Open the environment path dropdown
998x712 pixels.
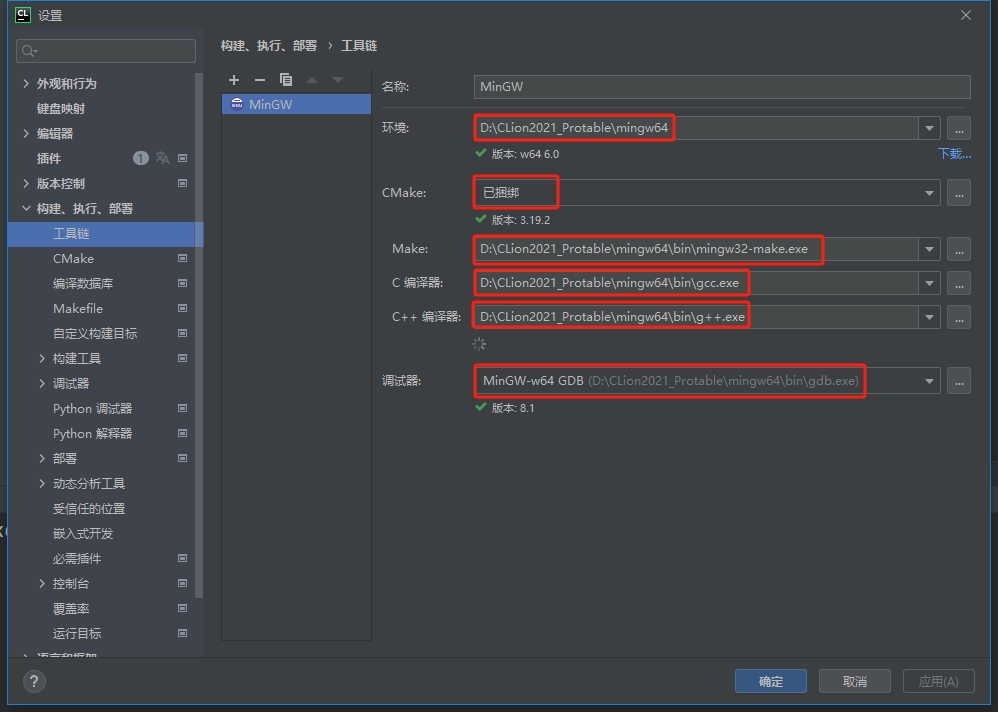(x=930, y=128)
